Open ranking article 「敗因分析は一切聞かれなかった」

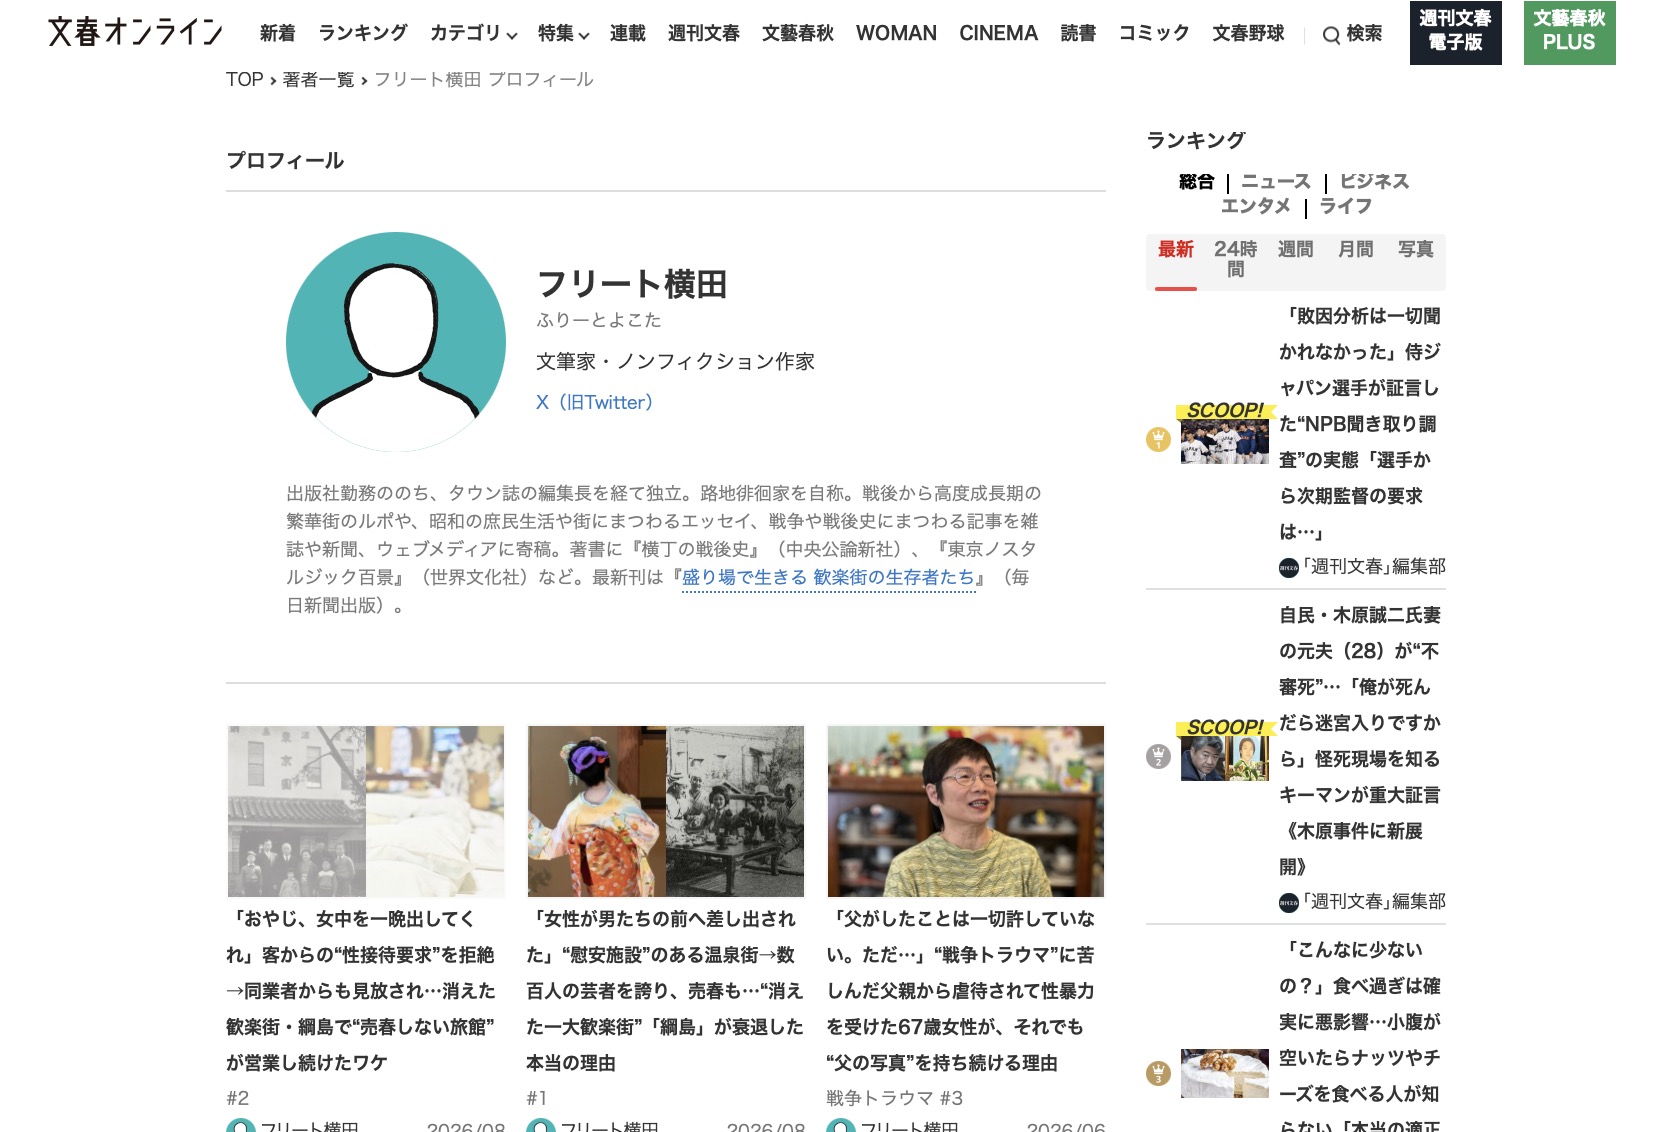1360,424
